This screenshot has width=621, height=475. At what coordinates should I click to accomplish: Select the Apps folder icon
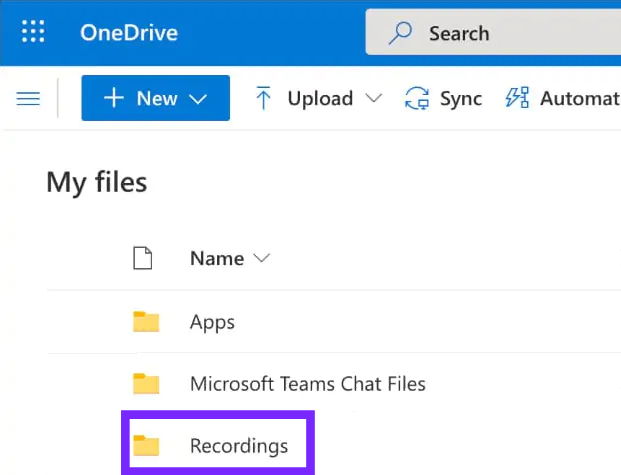[146, 322]
